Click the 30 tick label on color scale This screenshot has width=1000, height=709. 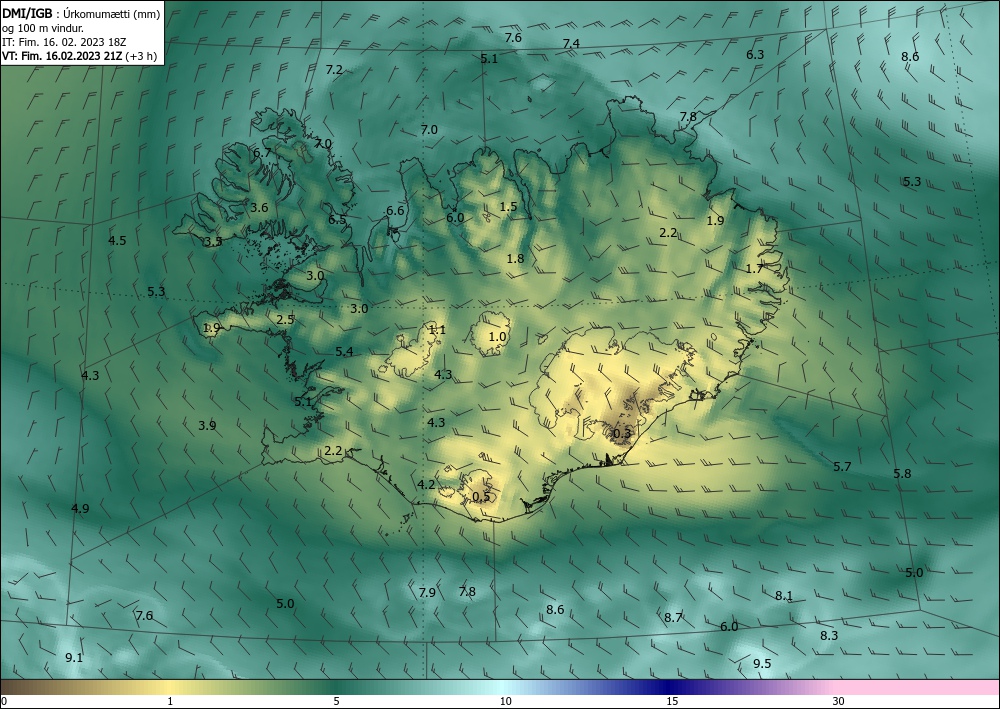click(x=839, y=702)
